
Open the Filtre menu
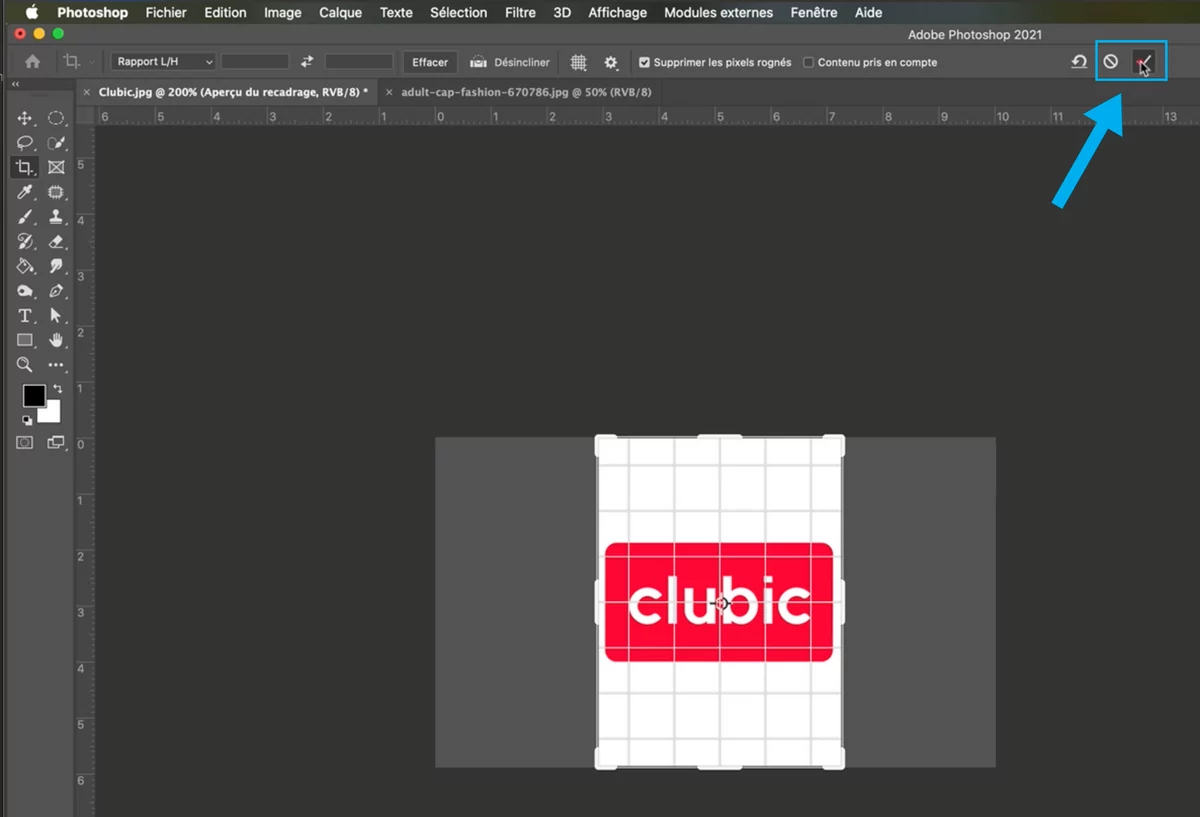pos(520,13)
